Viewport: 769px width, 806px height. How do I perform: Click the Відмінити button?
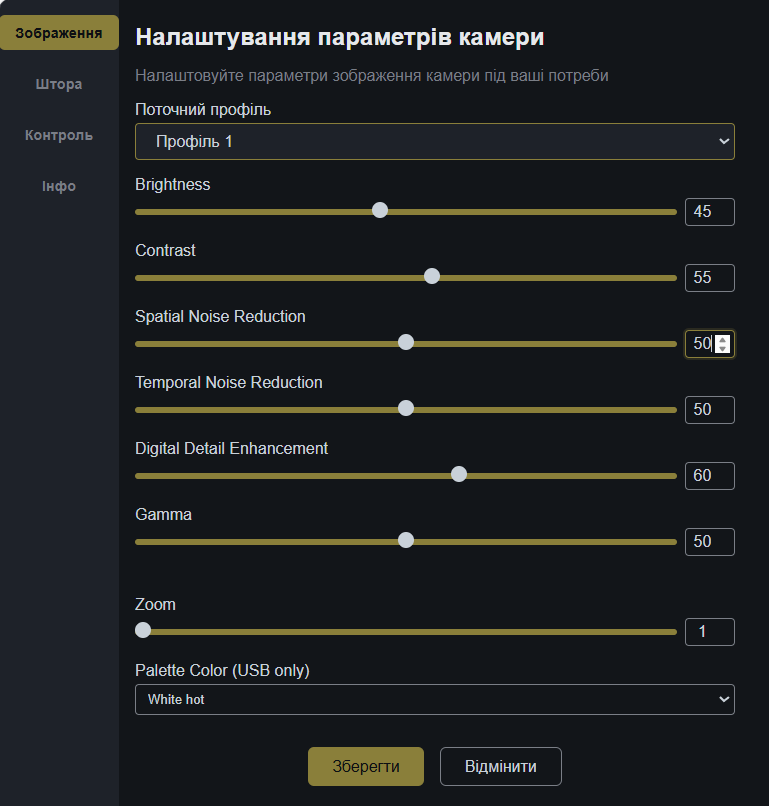tap(501, 767)
